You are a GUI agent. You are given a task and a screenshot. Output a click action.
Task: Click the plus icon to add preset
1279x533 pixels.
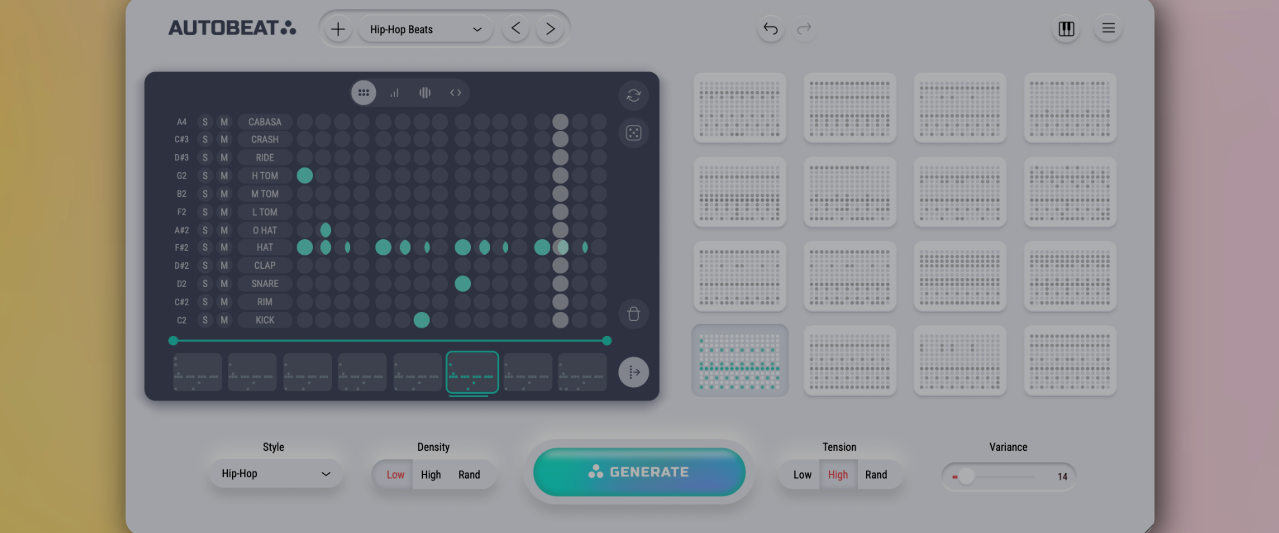click(x=338, y=29)
